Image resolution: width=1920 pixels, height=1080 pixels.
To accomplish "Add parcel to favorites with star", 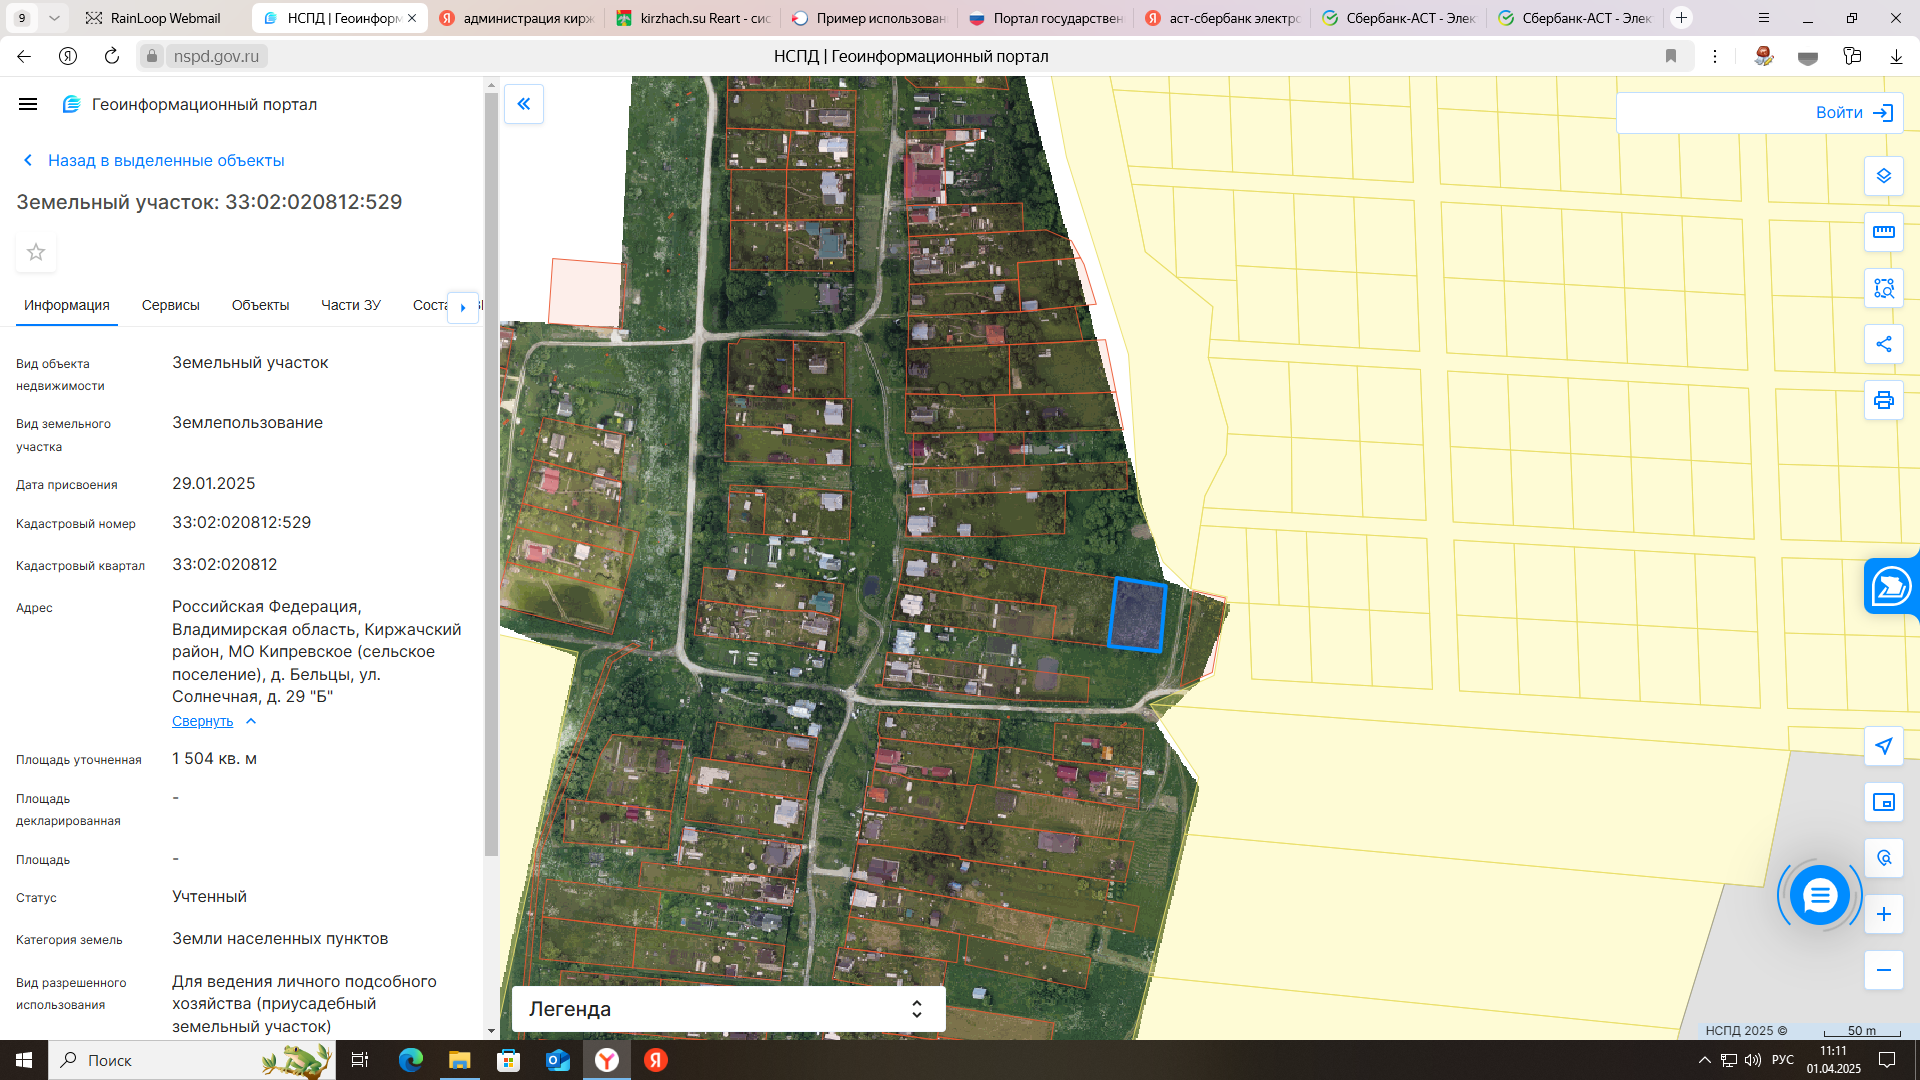I will [x=36, y=252].
